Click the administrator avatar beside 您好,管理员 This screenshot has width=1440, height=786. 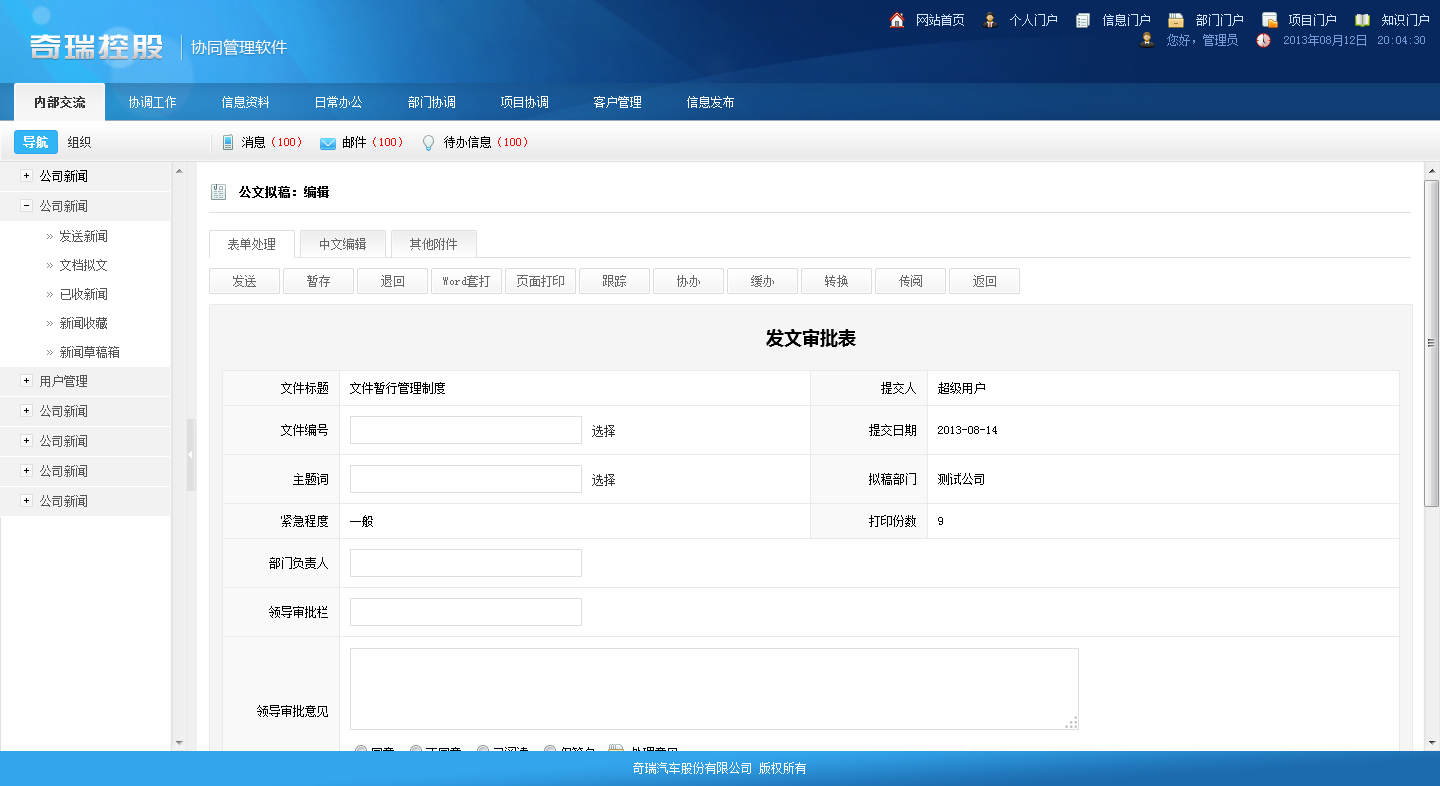(x=1148, y=40)
